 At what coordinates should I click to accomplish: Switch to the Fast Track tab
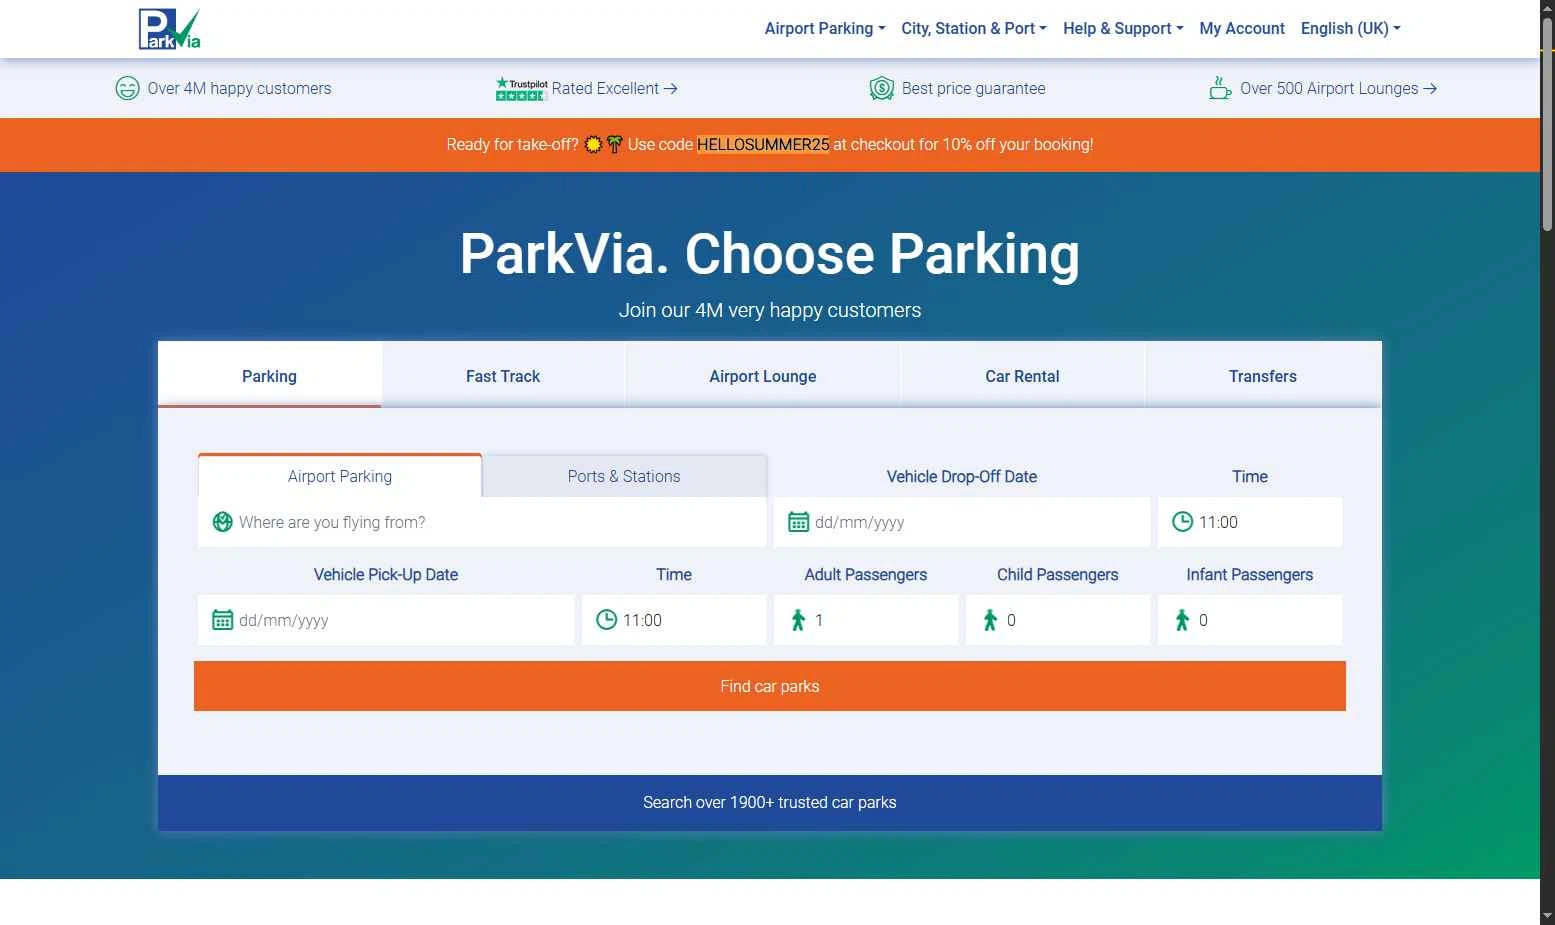[x=503, y=375]
